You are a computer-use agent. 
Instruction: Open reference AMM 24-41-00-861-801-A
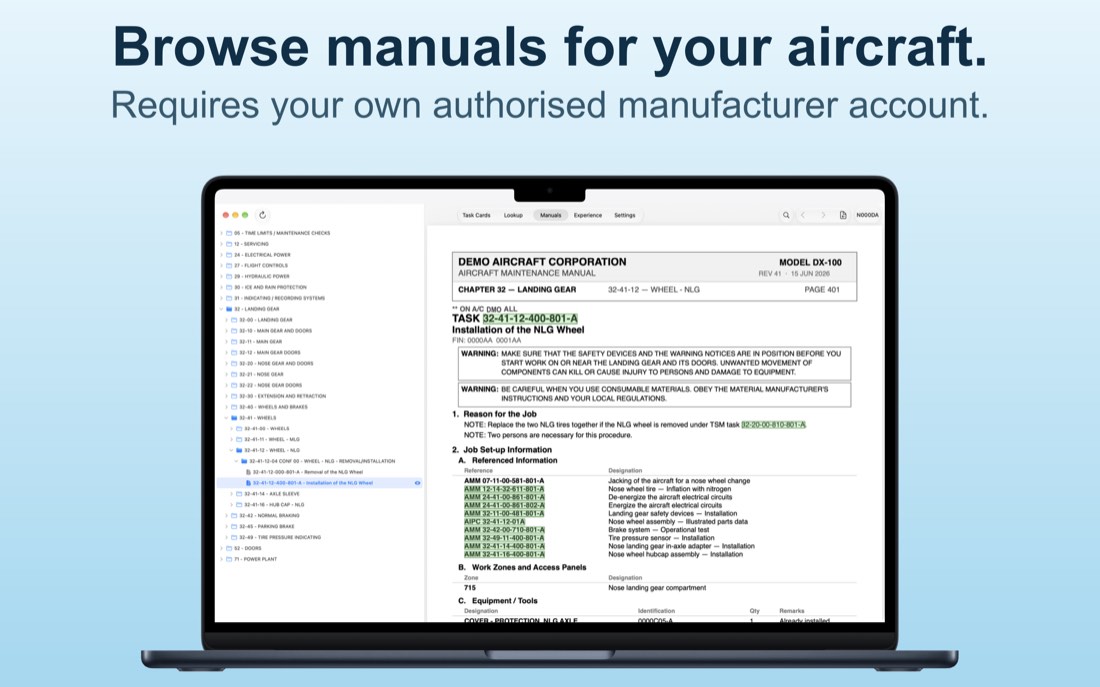pos(504,497)
